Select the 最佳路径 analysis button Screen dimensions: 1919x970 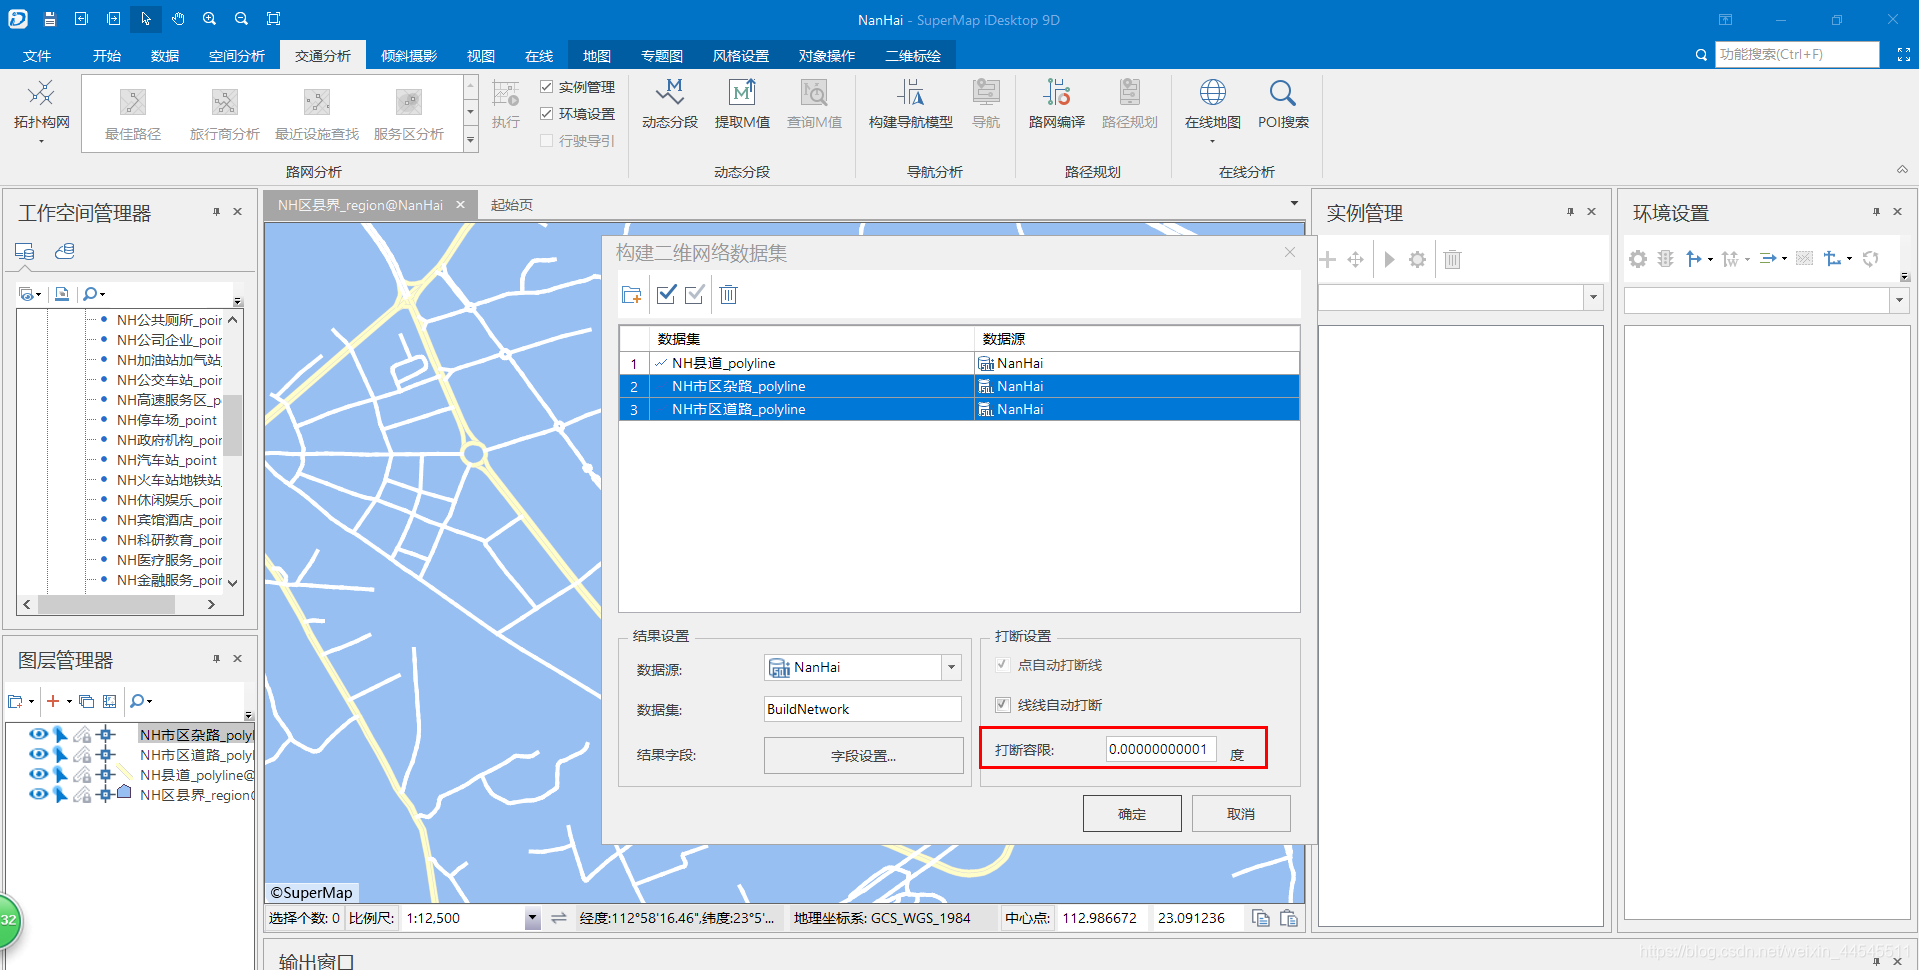(x=133, y=115)
